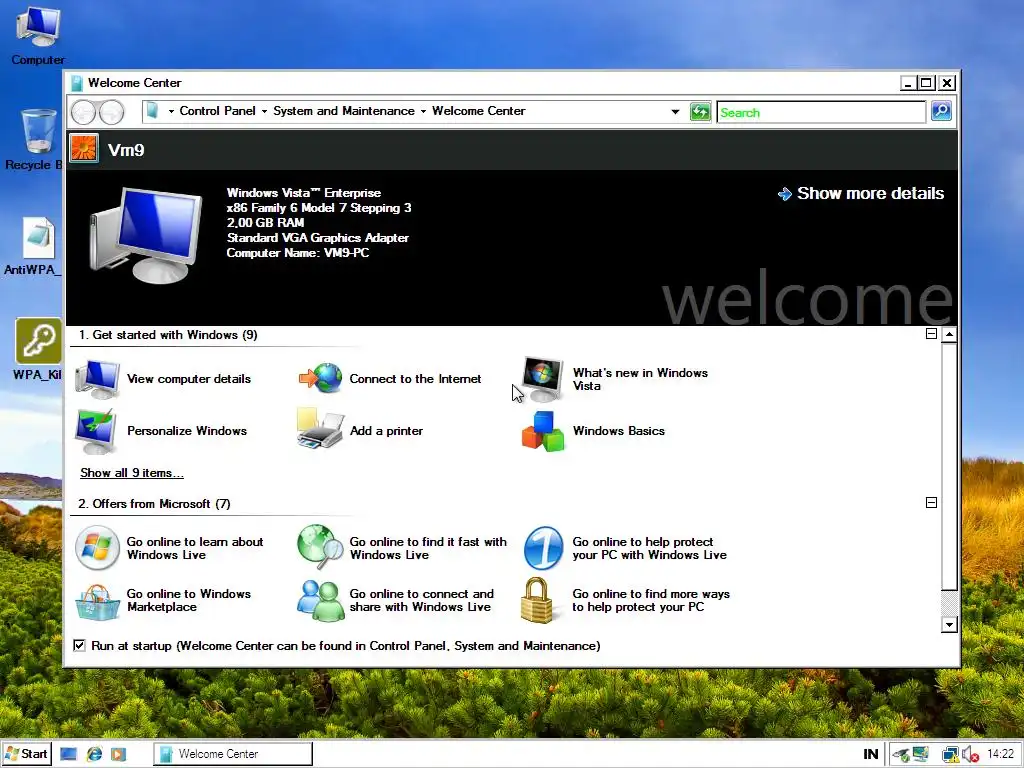Maximize the Welcome Center window
Viewport: 1024px width, 768px height.
[x=926, y=83]
